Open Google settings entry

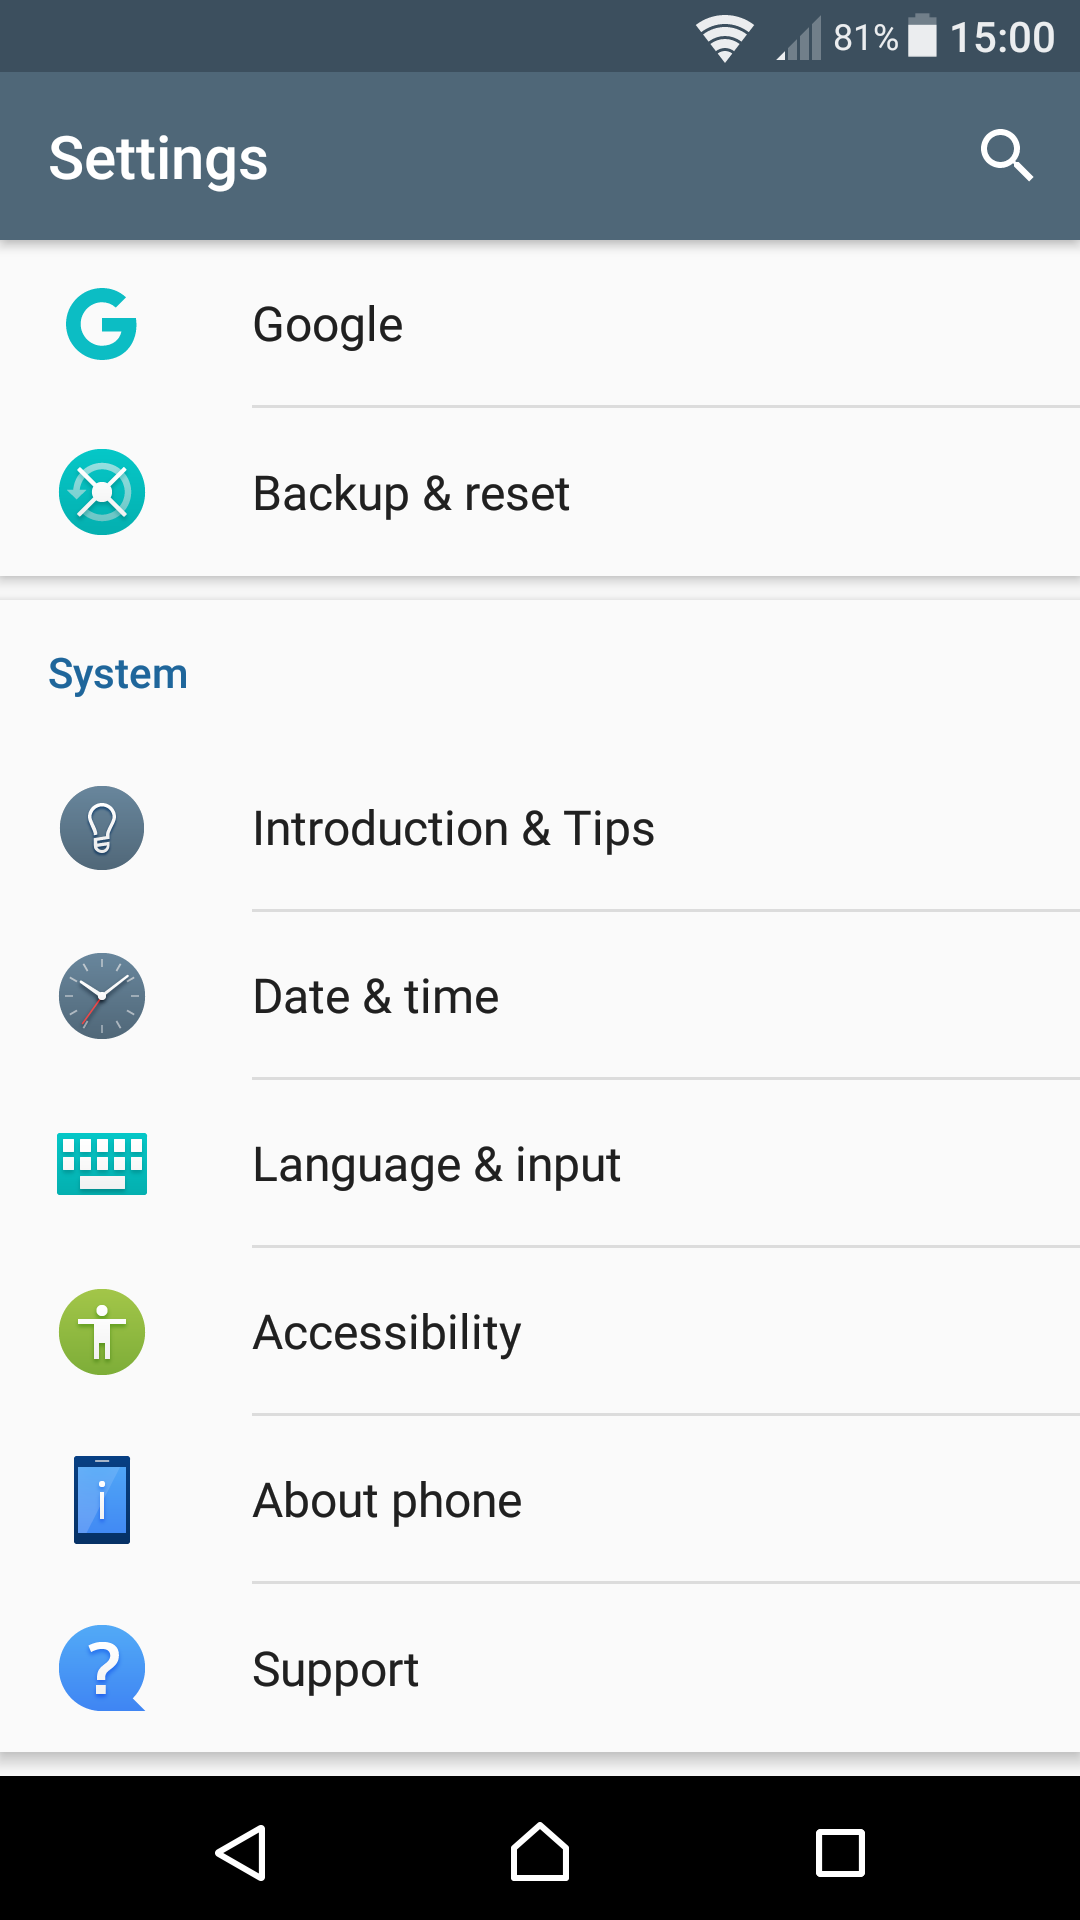(328, 325)
